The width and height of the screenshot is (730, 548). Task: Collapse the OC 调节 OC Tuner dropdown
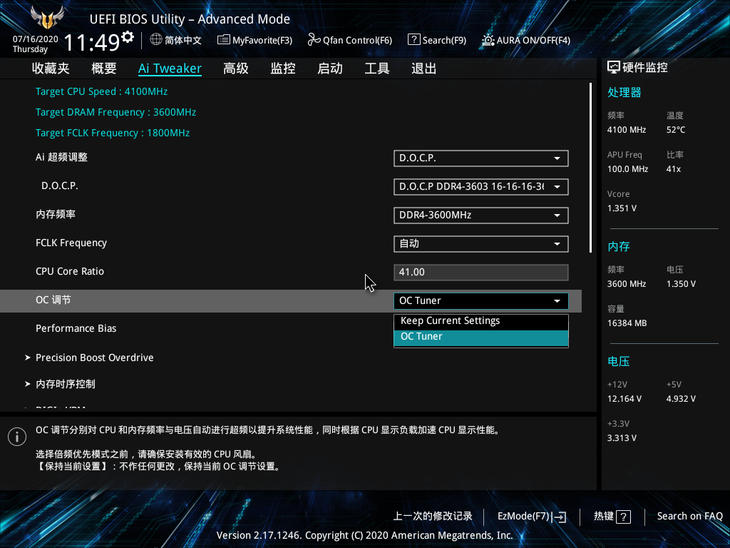pyautogui.click(x=481, y=301)
